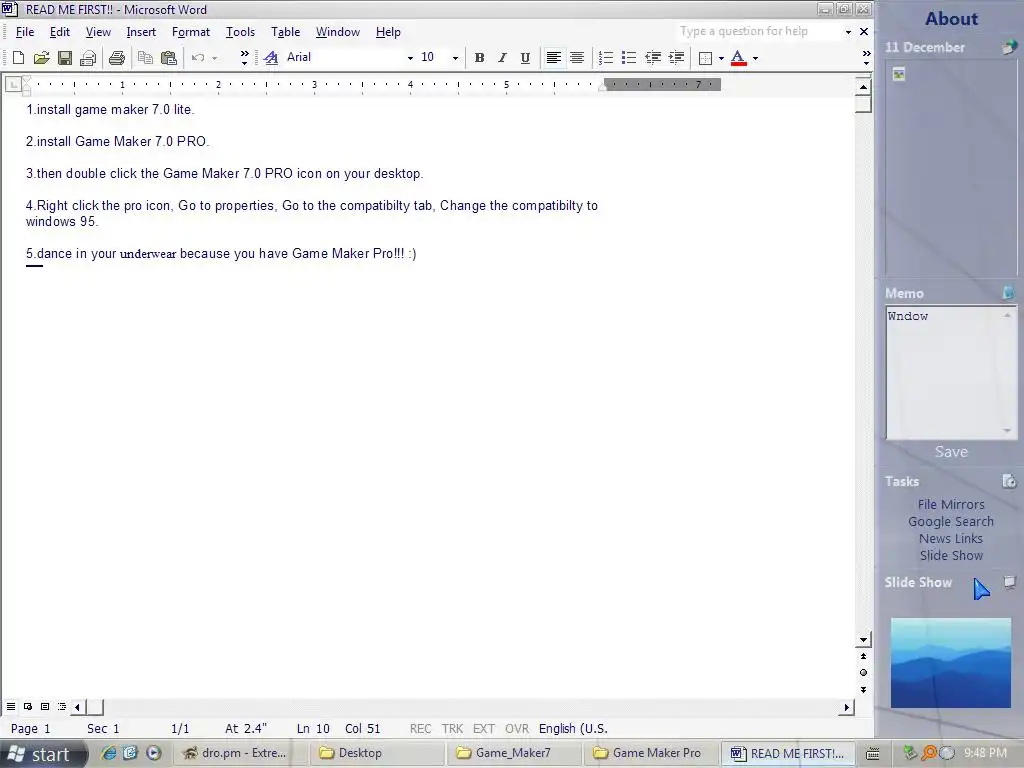Click the blue mountains slide show thumbnail

(951, 663)
